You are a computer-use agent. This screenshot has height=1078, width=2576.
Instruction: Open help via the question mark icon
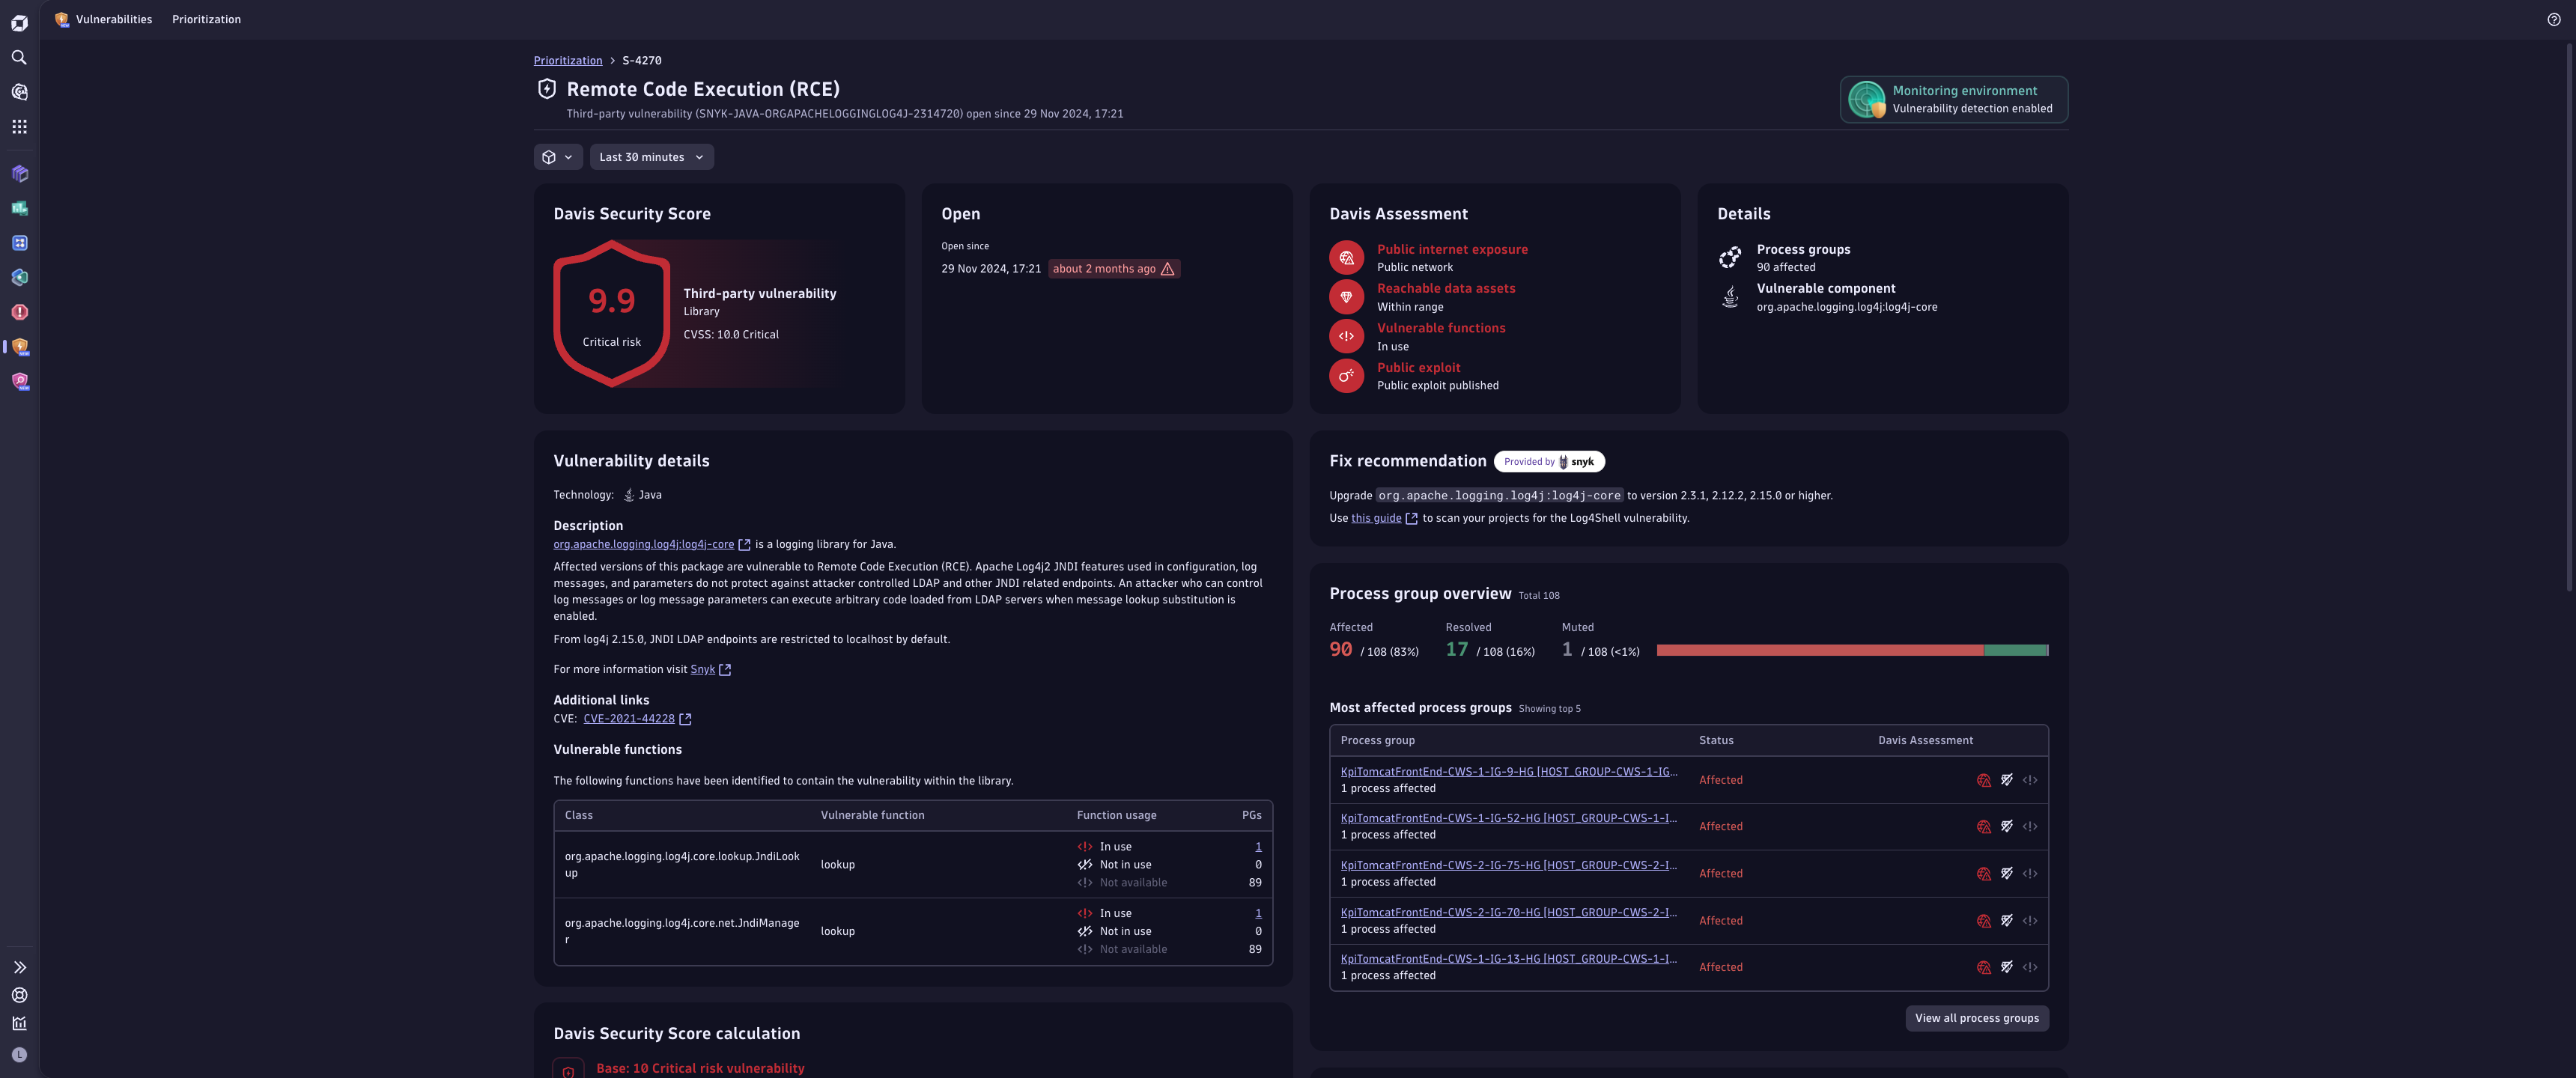[2554, 19]
